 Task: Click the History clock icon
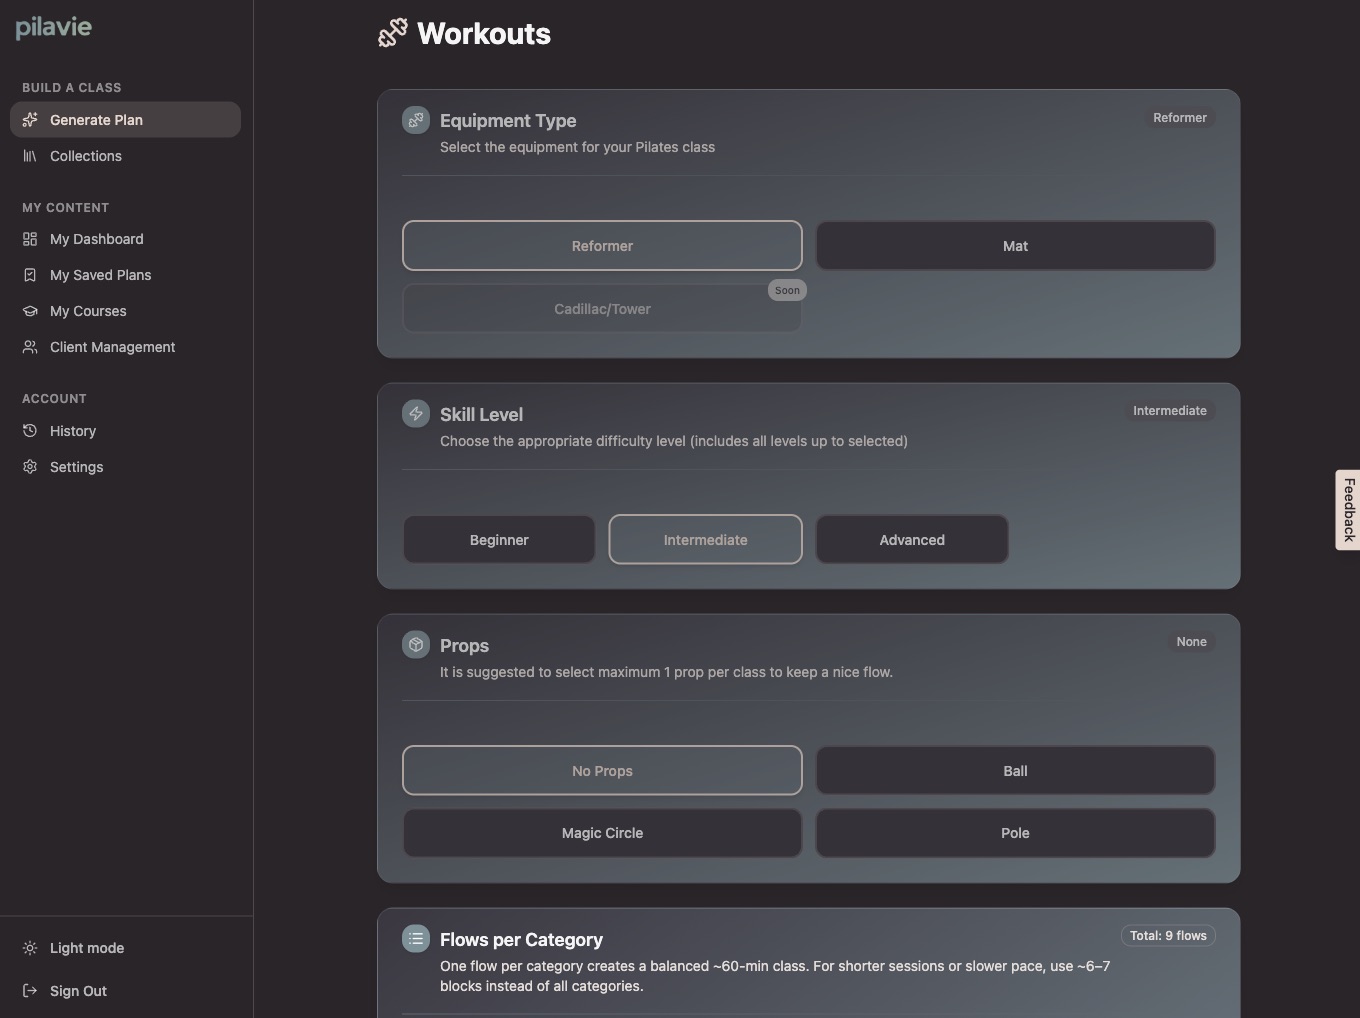(30, 431)
